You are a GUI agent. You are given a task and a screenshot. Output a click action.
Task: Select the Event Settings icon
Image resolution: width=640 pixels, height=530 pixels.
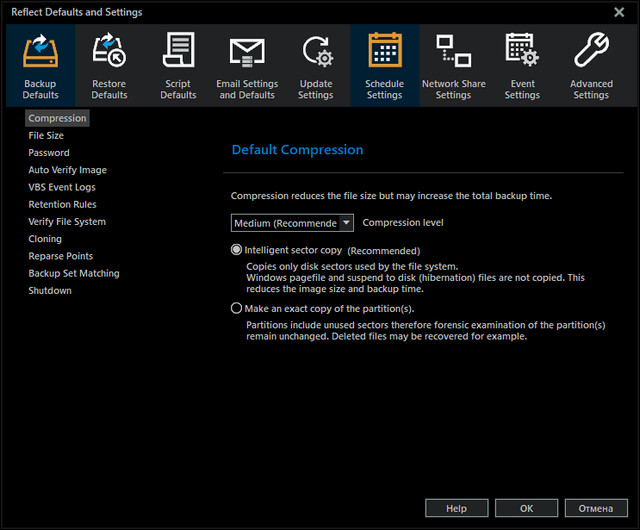click(522, 52)
